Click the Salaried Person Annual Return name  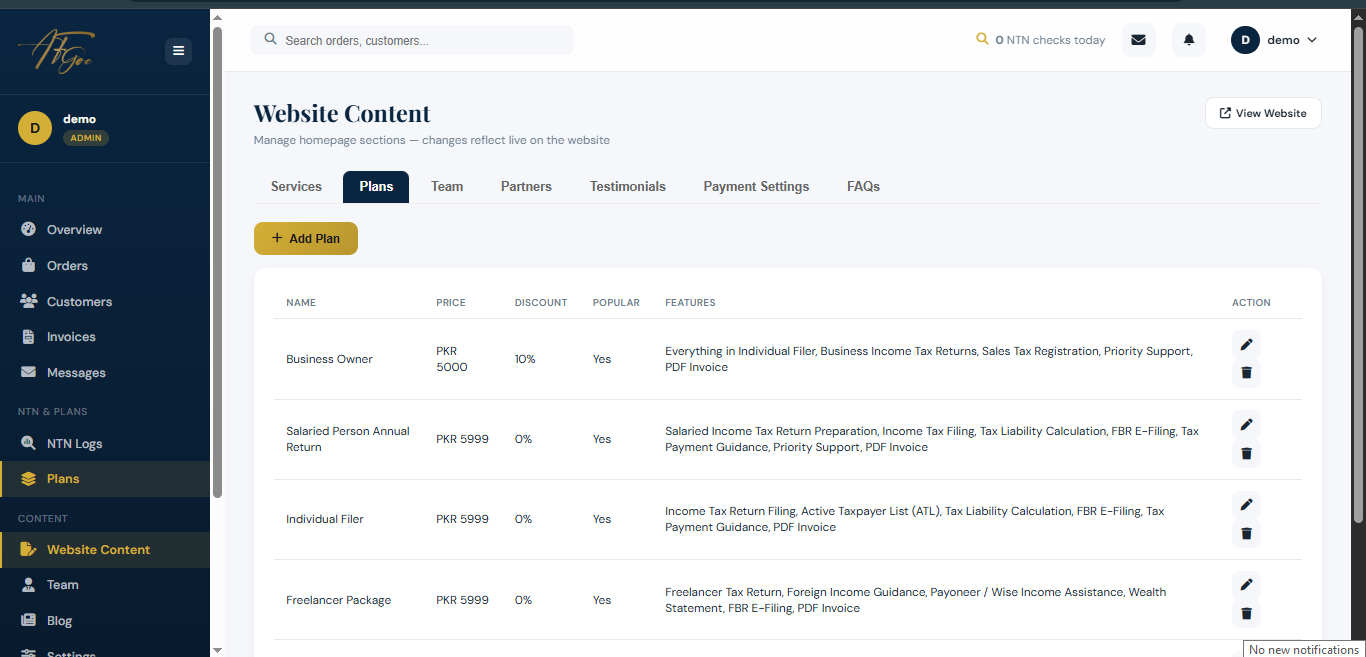click(x=348, y=439)
